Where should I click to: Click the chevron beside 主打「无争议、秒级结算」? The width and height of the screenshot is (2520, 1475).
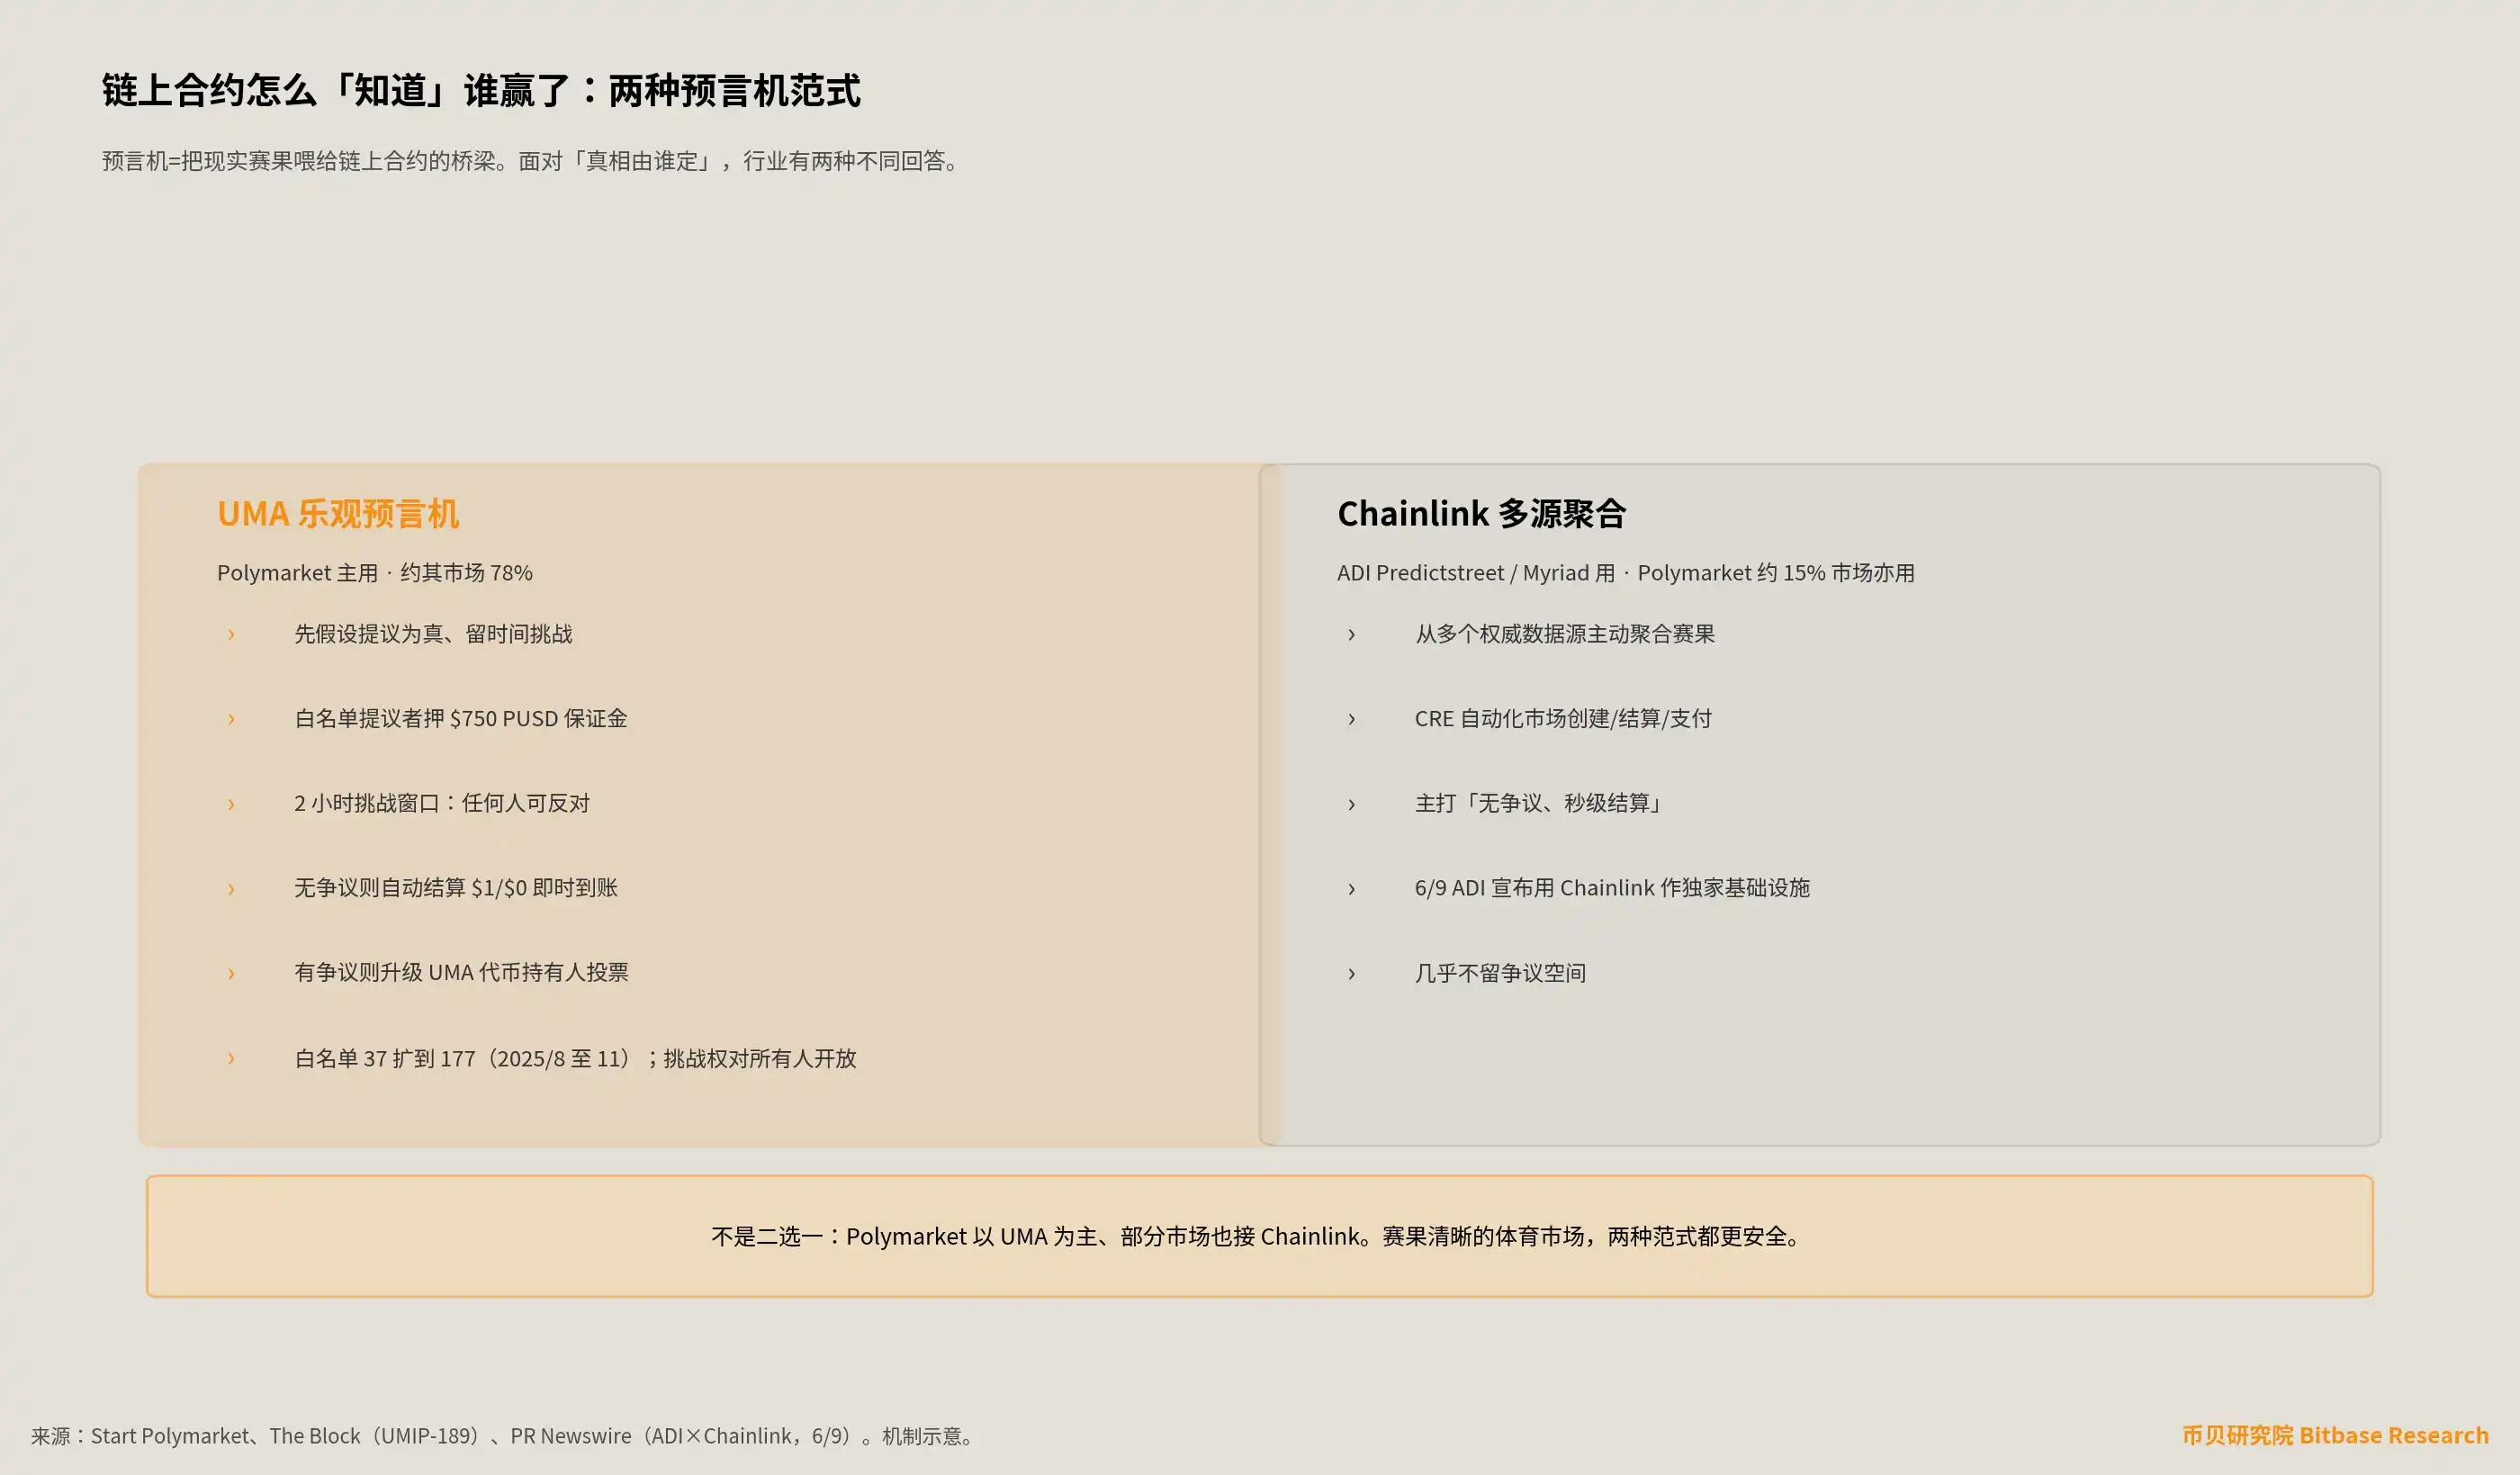tap(1352, 804)
